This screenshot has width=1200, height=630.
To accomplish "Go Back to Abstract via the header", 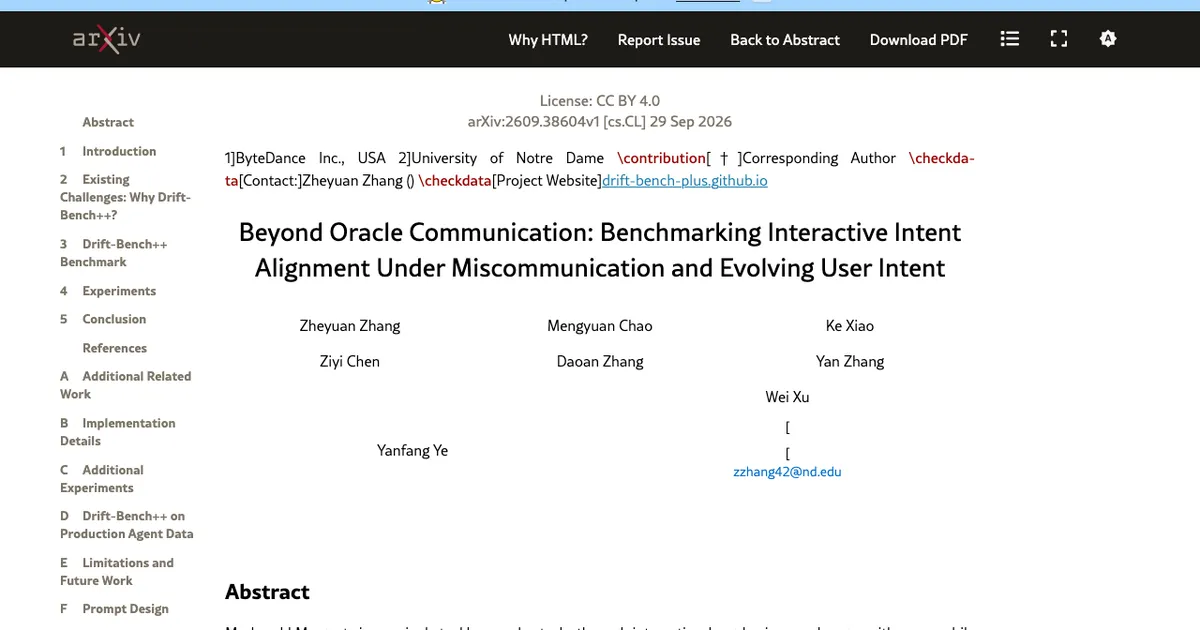I will pos(785,40).
